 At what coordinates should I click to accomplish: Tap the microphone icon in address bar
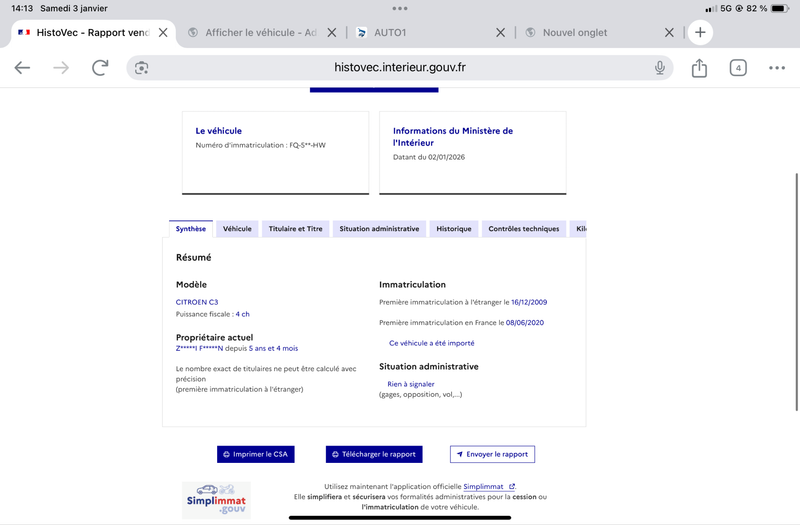[x=660, y=68]
